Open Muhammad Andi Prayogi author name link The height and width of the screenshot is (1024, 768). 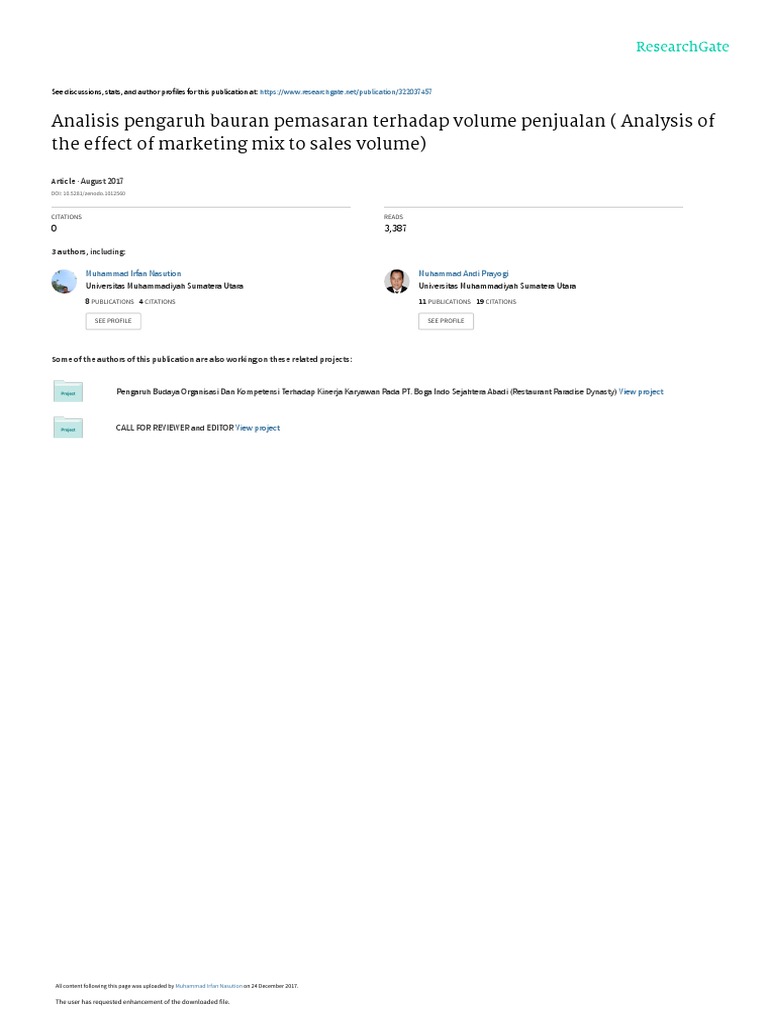click(463, 273)
